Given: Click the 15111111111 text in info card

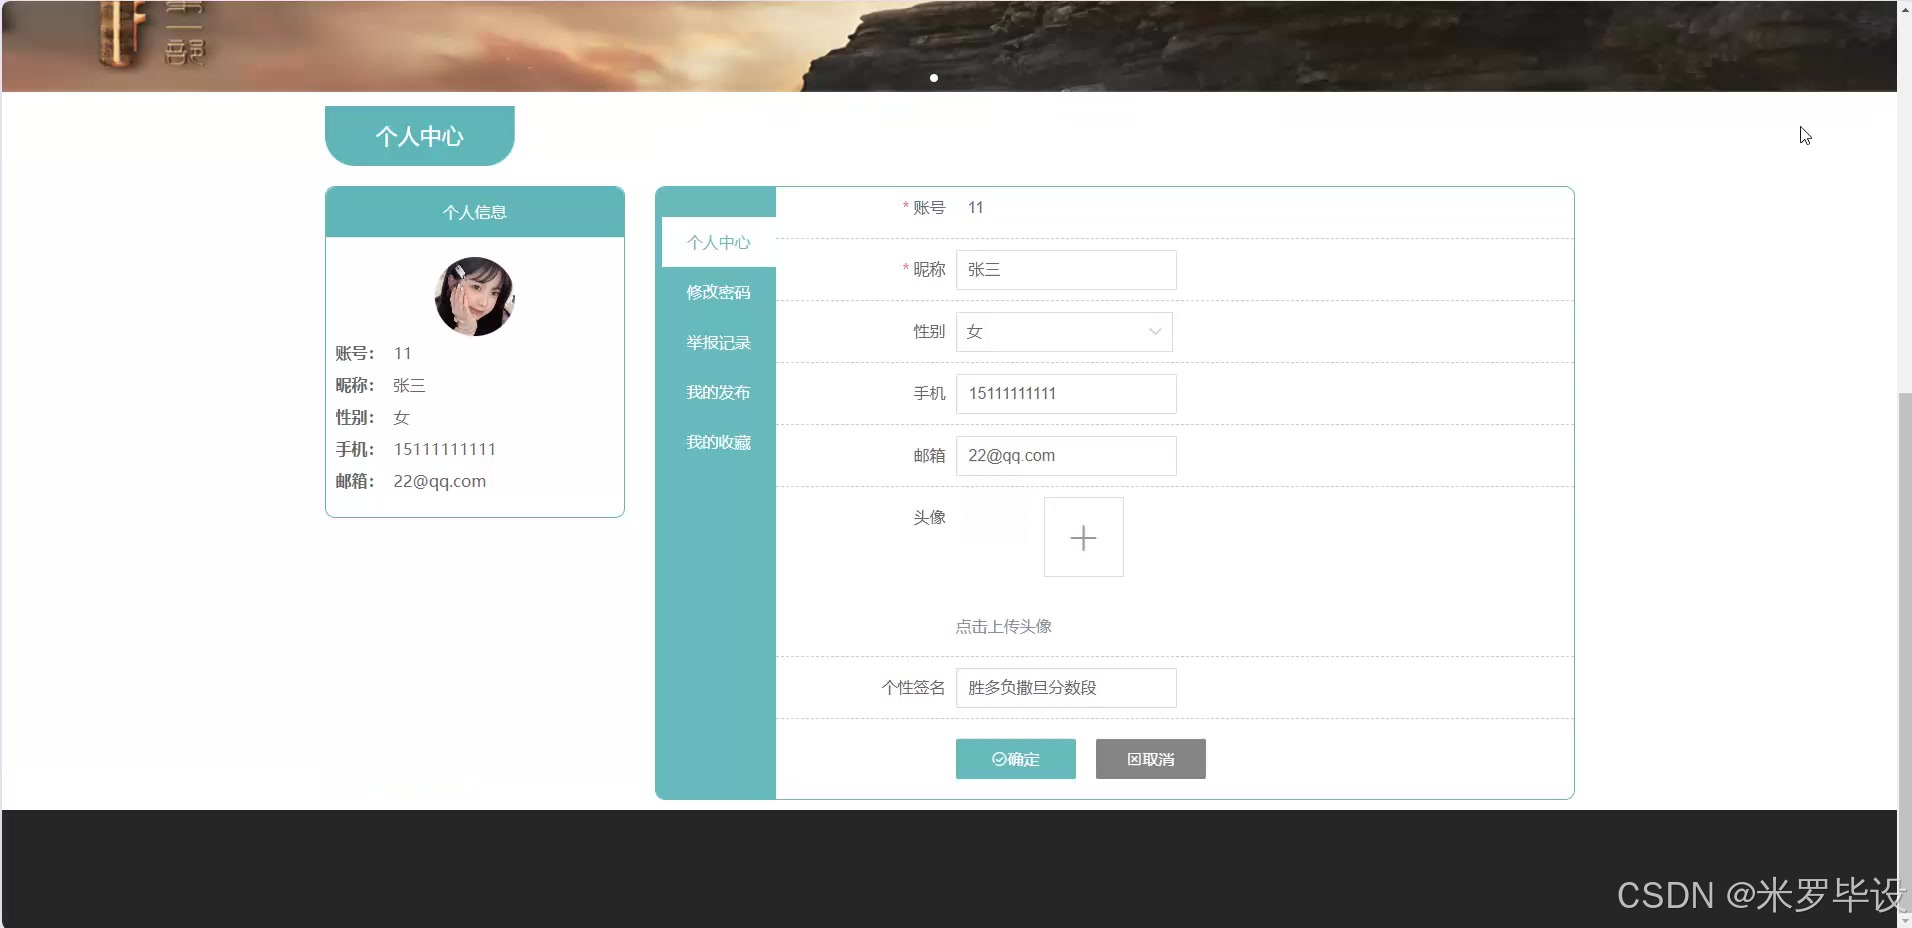Looking at the screenshot, I should 445,449.
